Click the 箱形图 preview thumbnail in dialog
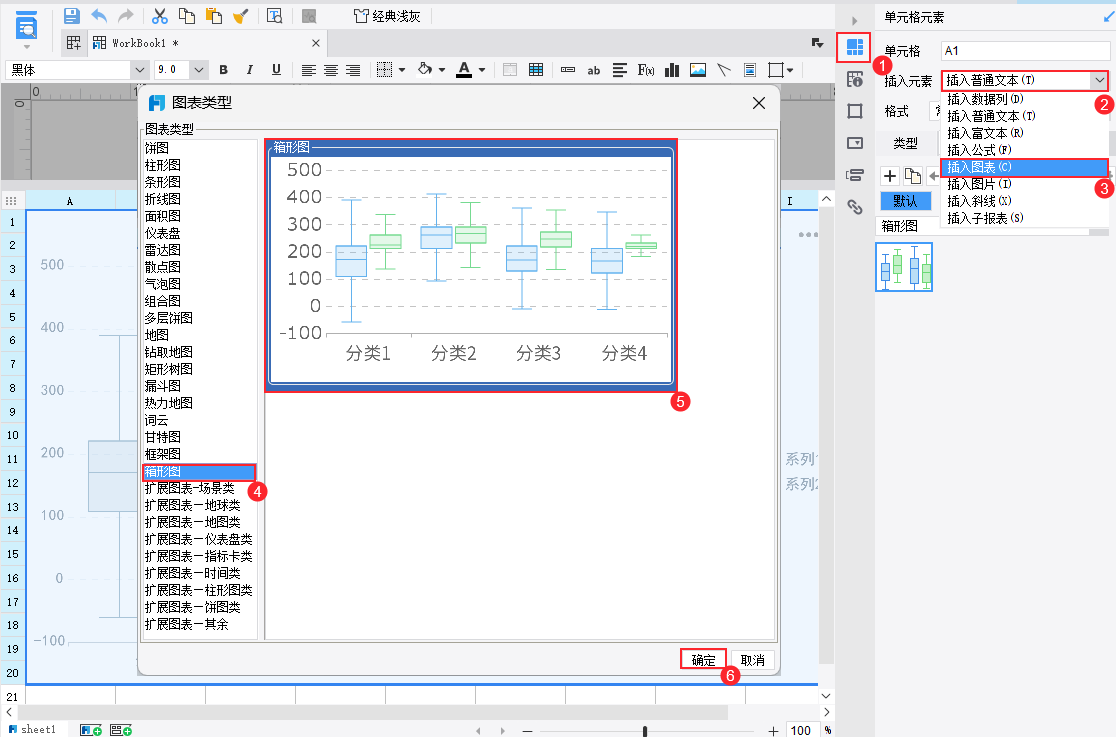The height and width of the screenshot is (737, 1116). 470,266
